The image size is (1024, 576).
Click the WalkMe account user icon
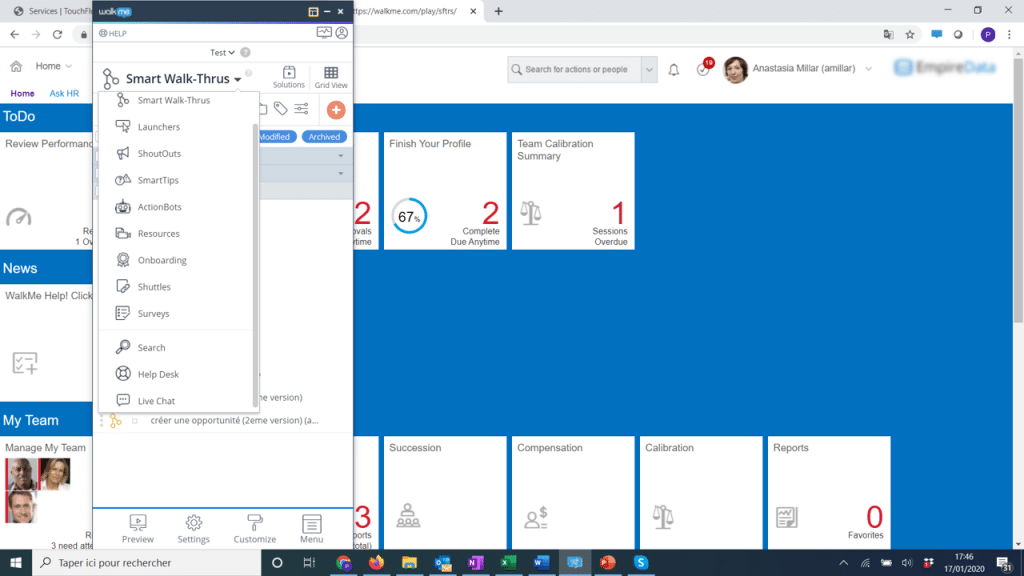point(342,33)
